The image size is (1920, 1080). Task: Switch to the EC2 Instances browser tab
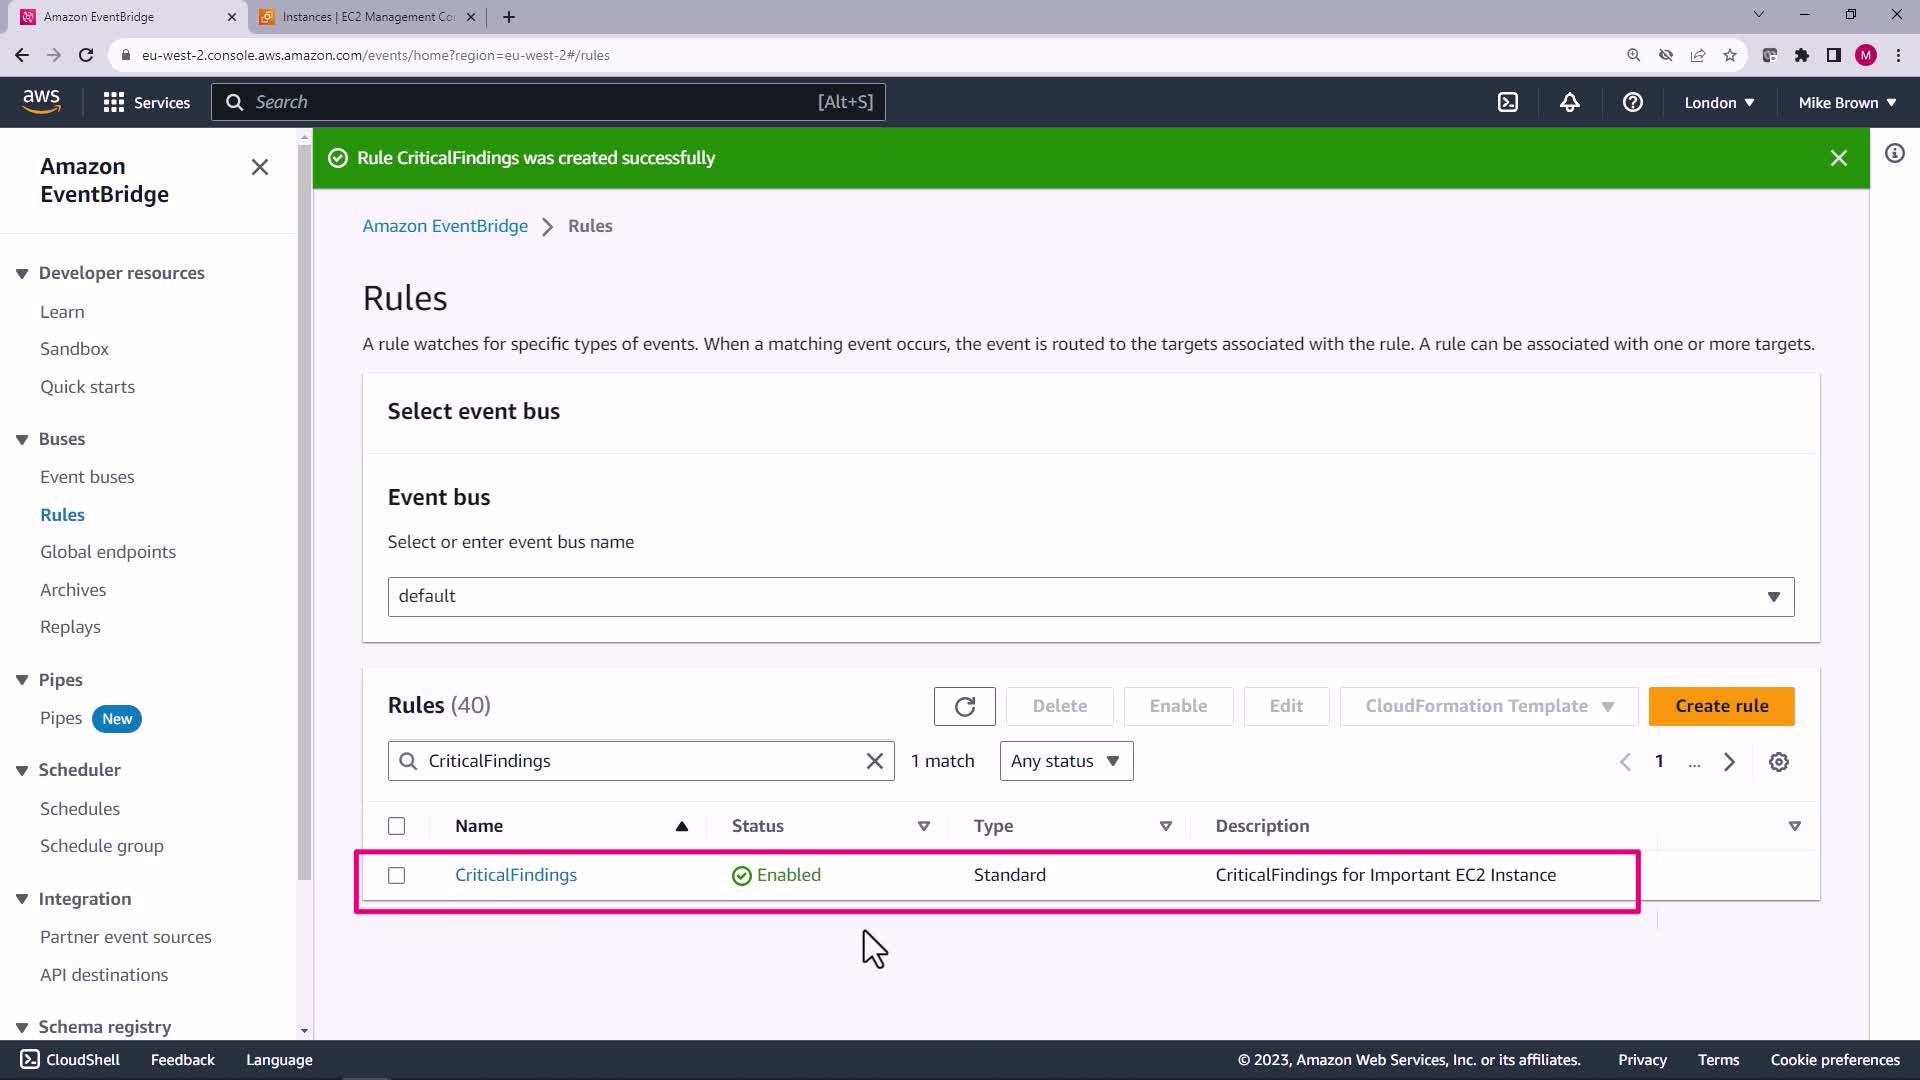pyautogui.click(x=366, y=17)
